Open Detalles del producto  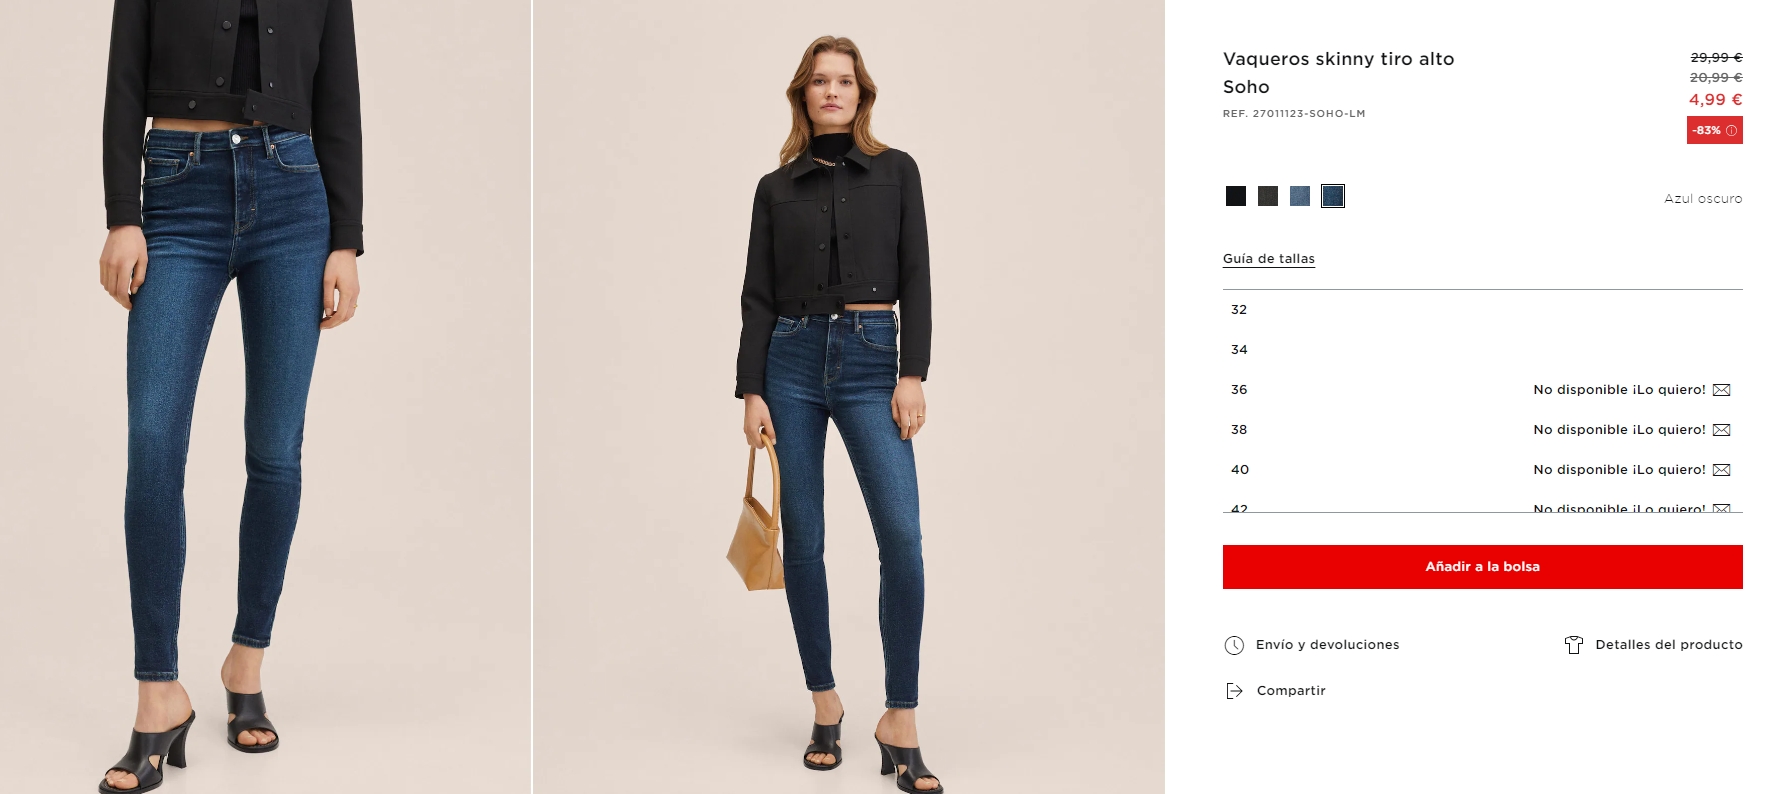pyautogui.click(x=1669, y=645)
